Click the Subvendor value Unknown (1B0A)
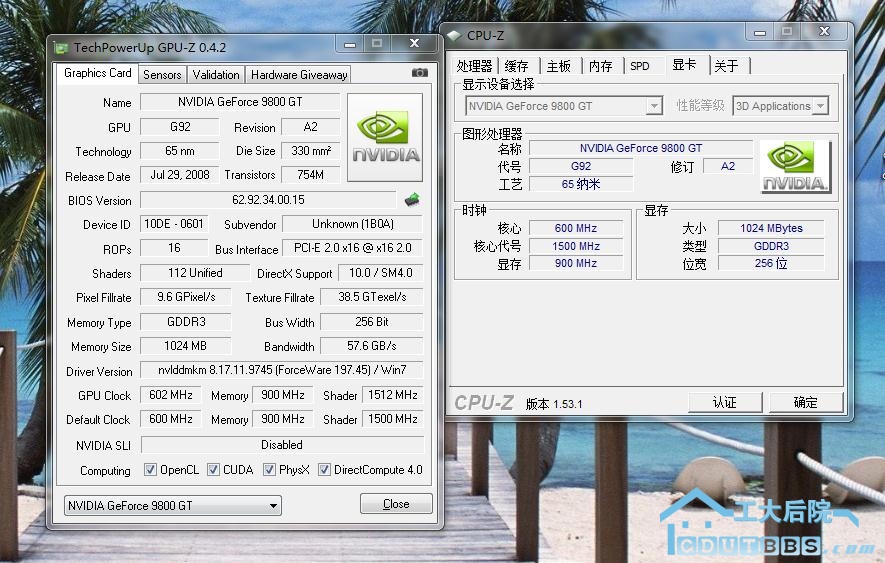This screenshot has width=885, height=563. [353, 224]
